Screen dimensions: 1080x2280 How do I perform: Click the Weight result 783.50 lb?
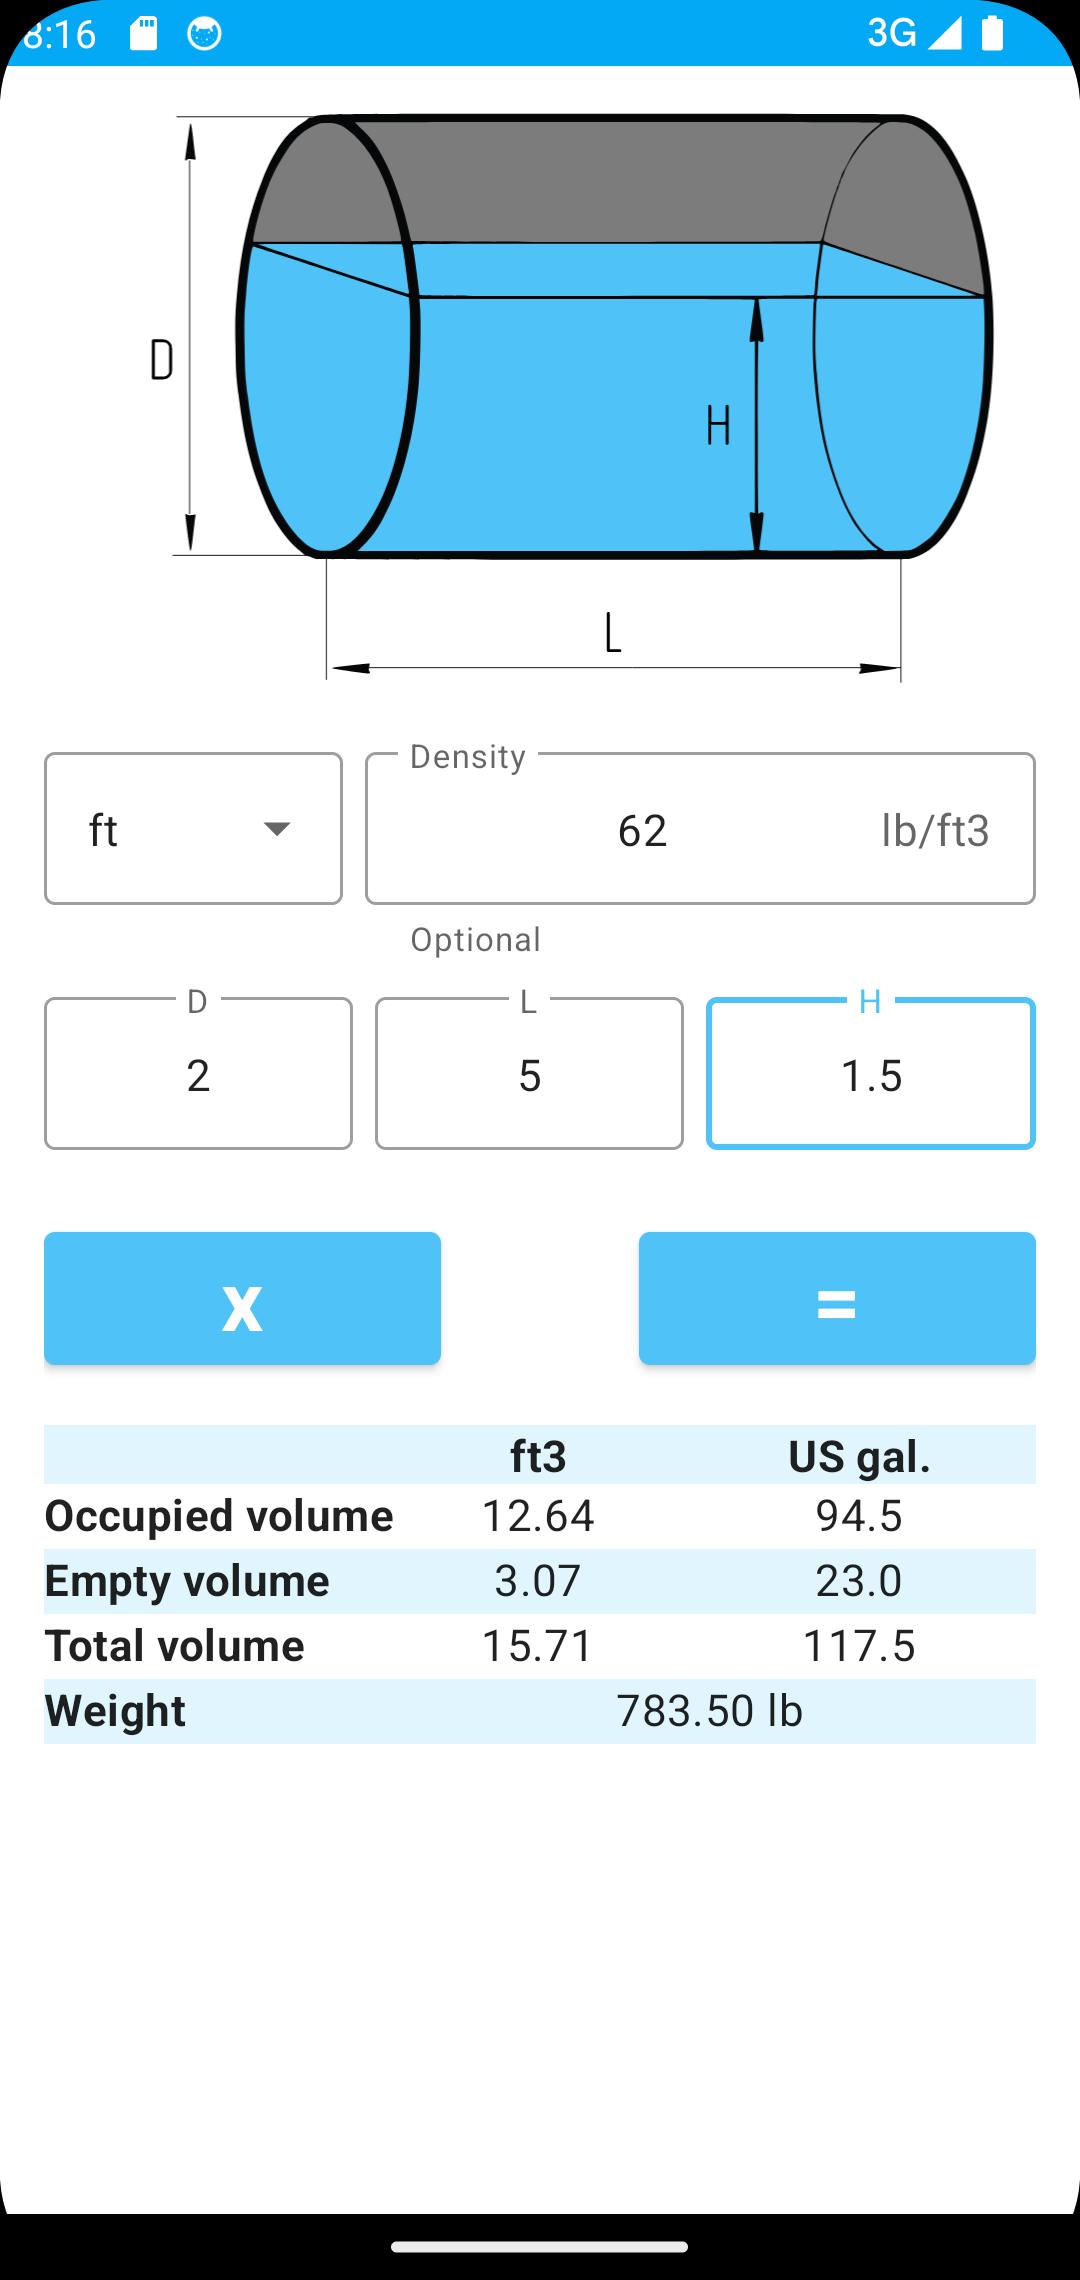[x=710, y=1709]
